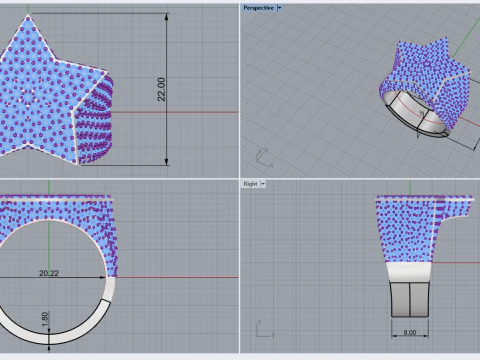Click the Right viewport title label
This screenshot has height=360, width=480.
pyautogui.click(x=250, y=184)
